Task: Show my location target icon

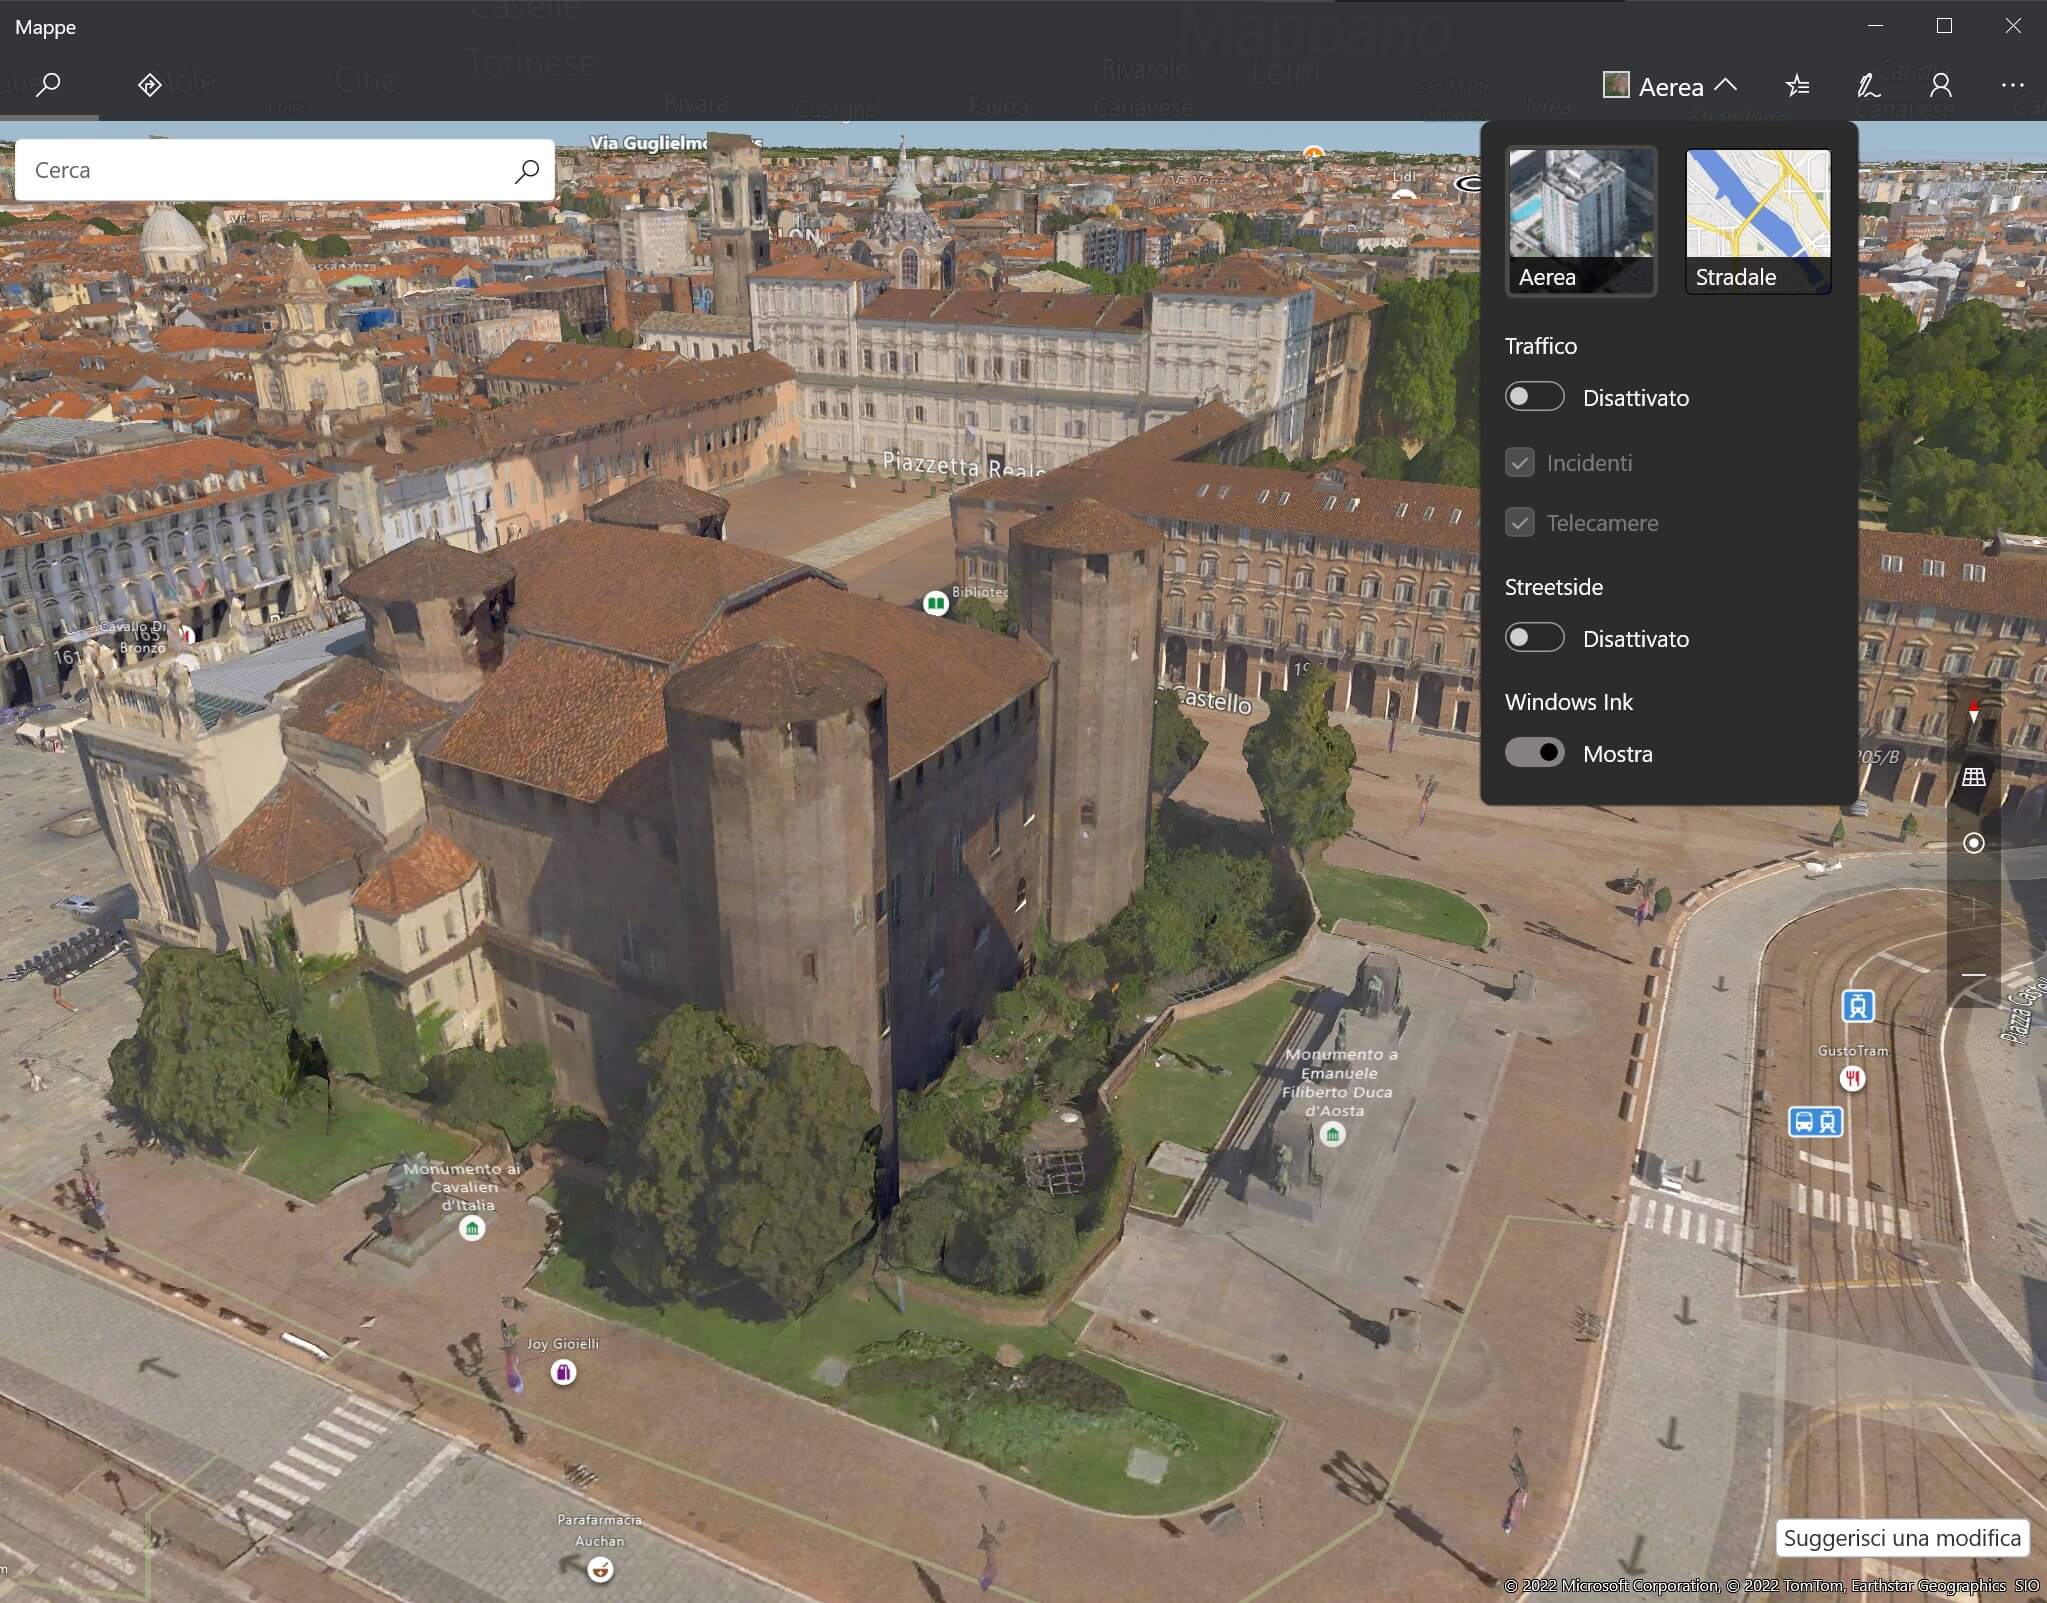Action: point(1973,843)
